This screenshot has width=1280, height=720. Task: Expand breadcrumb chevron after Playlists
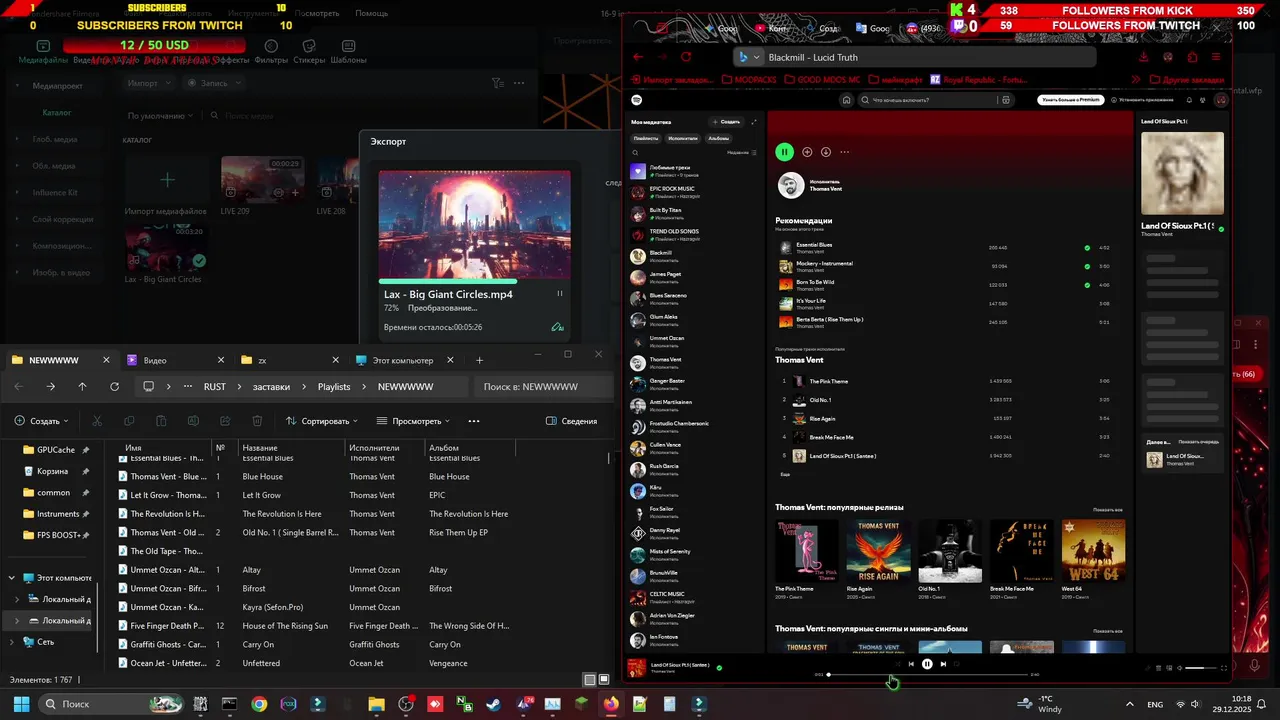point(364,386)
